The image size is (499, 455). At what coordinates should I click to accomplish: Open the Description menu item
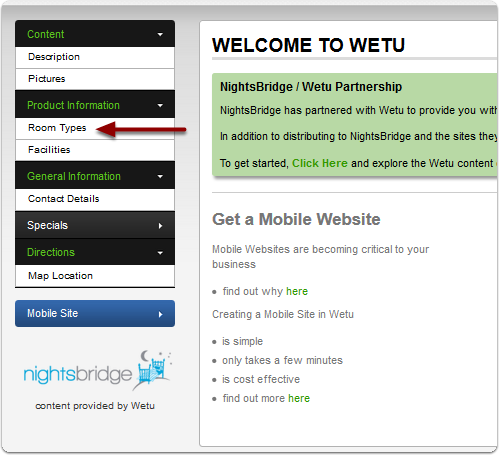[x=95, y=57]
